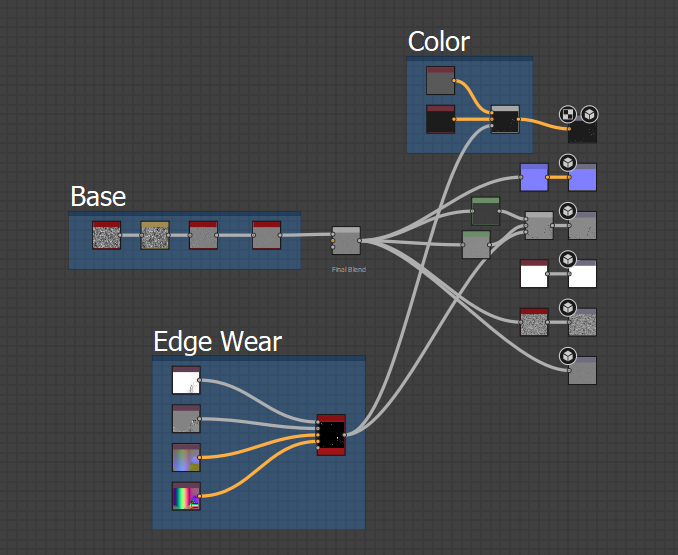This screenshot has height=555, width=678.
Task: Select the yellow-header noise node in Base frame
Action: coord(155,235)
